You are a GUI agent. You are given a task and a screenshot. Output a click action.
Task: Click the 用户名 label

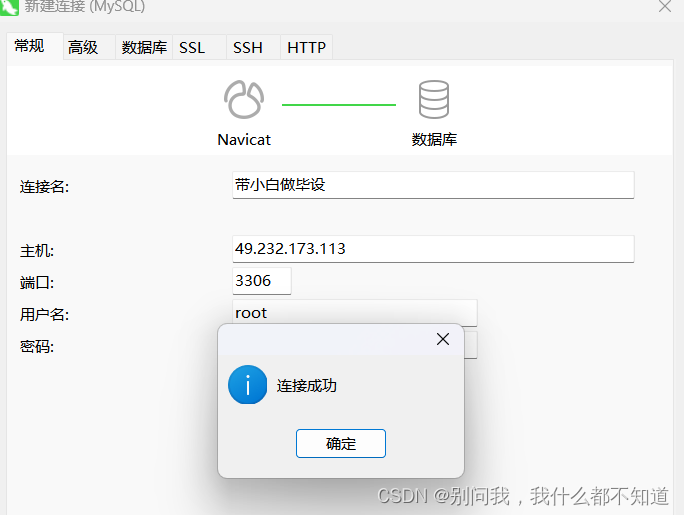tap(44, 314)
